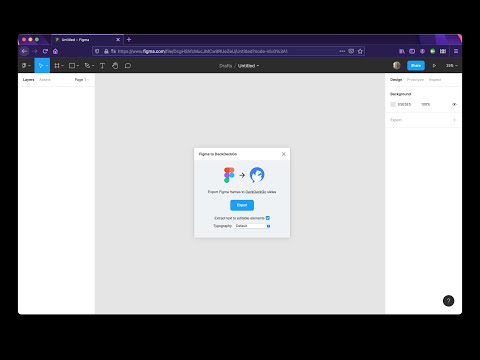Click the green extension icon in browser toolbar
The image size is (480, 360).
433,51
